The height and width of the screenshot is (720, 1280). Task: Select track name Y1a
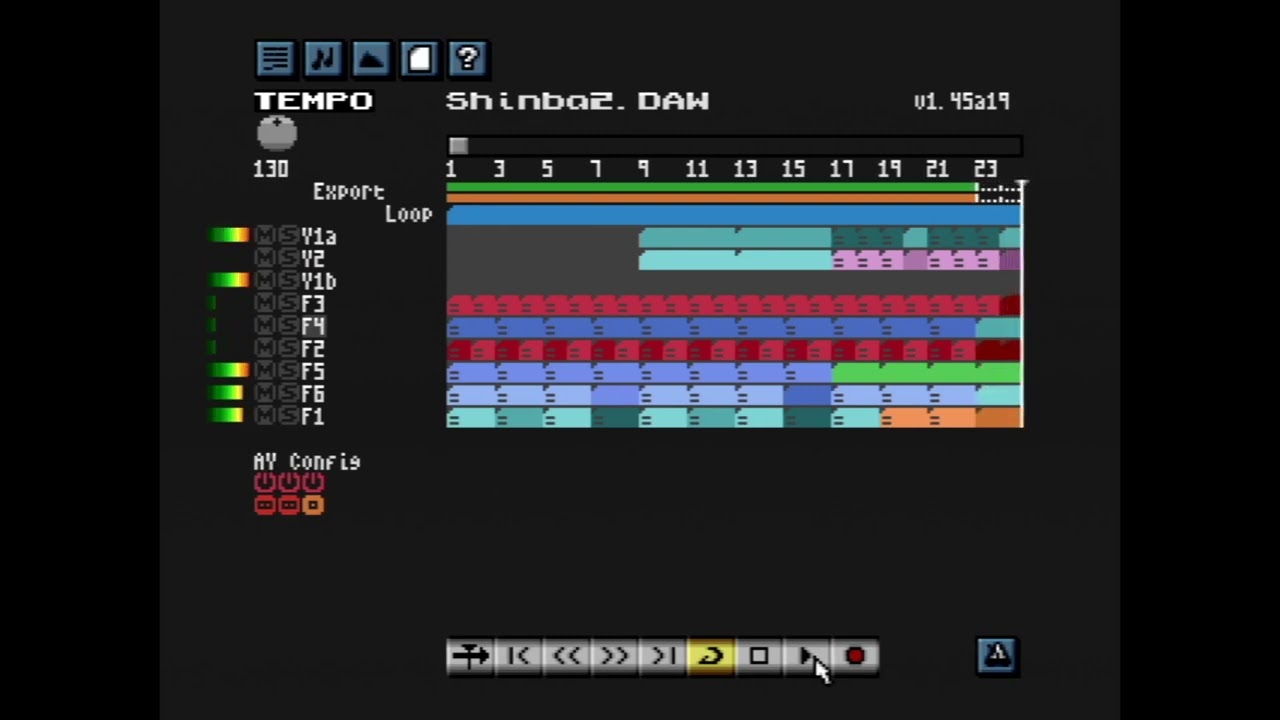click(319, 237)
